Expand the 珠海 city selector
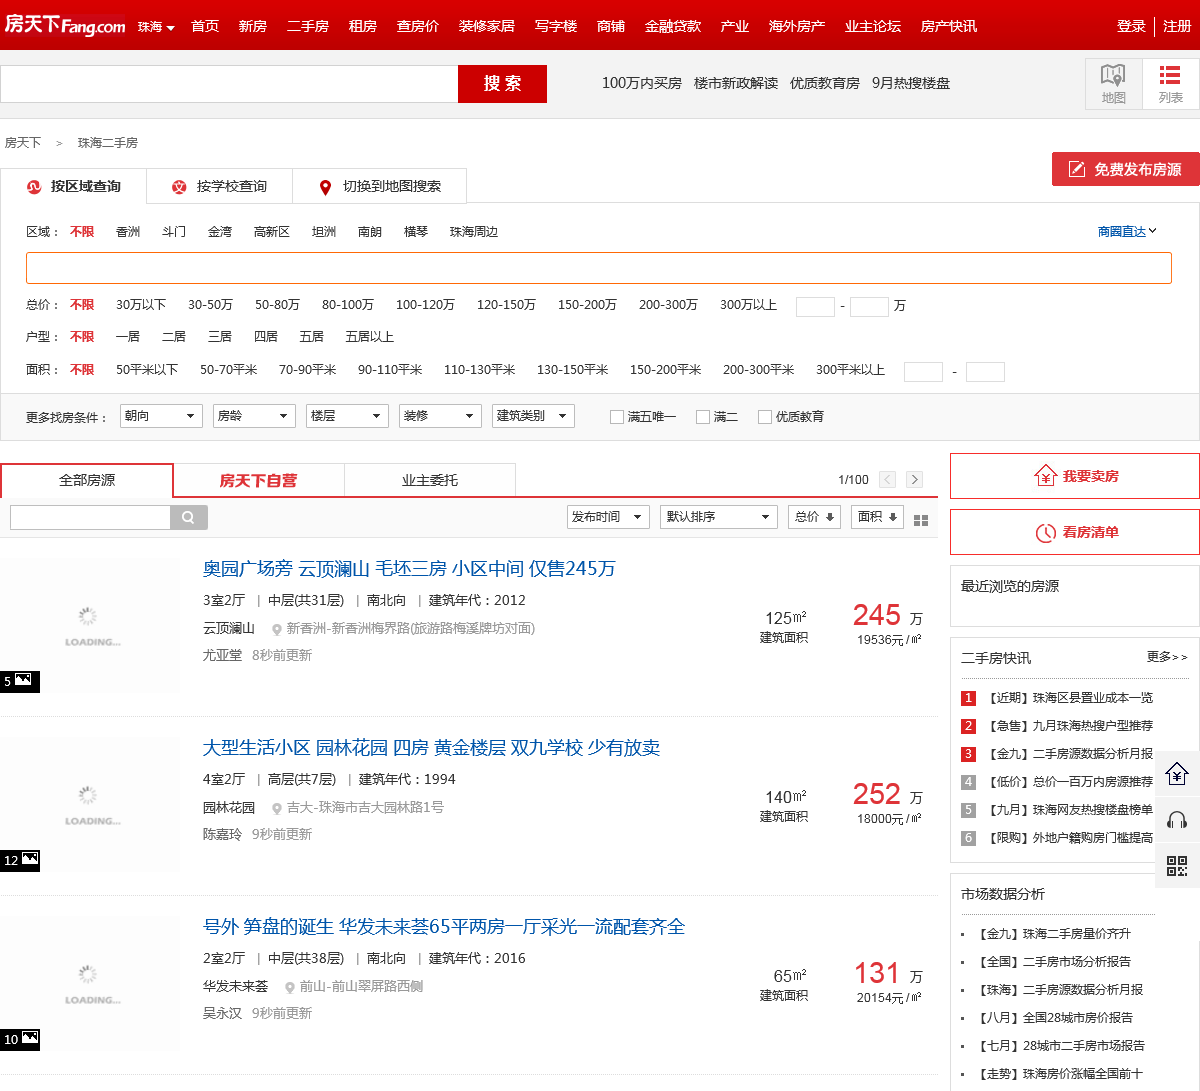This screenshot has height=1091, width=1200. point(156,27)
